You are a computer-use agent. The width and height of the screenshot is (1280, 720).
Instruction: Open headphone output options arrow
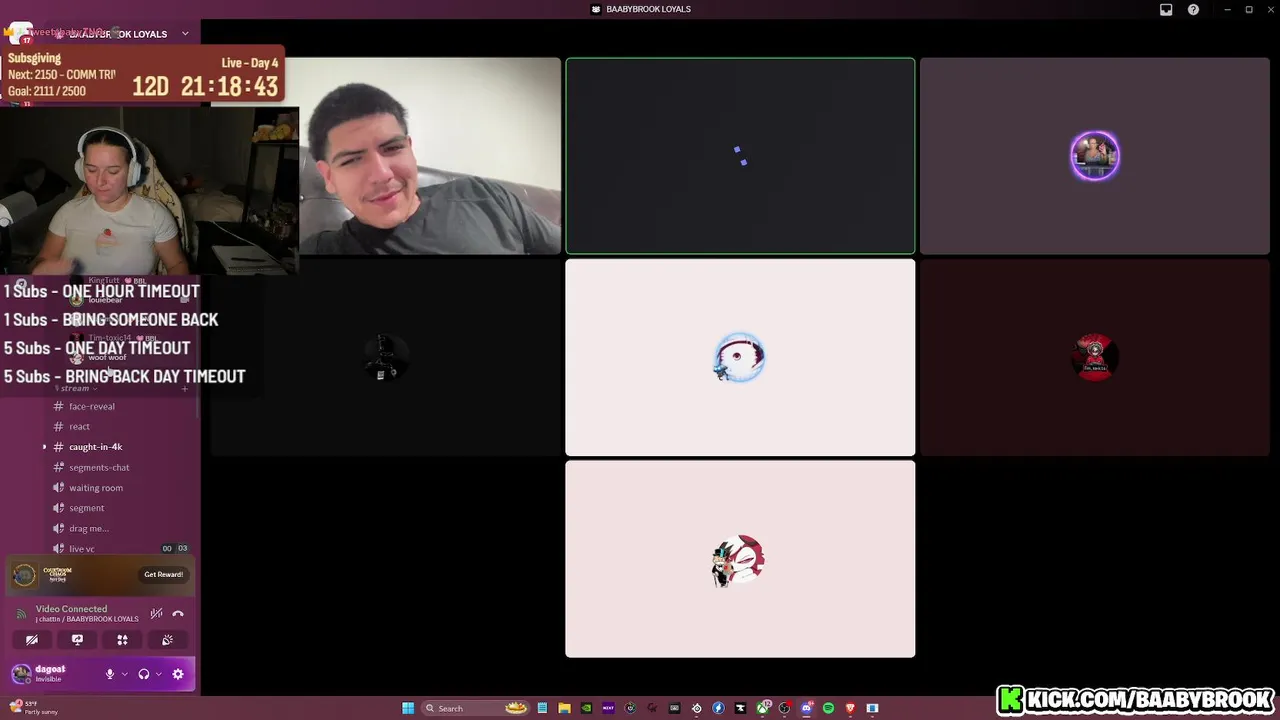coord(158,674)
